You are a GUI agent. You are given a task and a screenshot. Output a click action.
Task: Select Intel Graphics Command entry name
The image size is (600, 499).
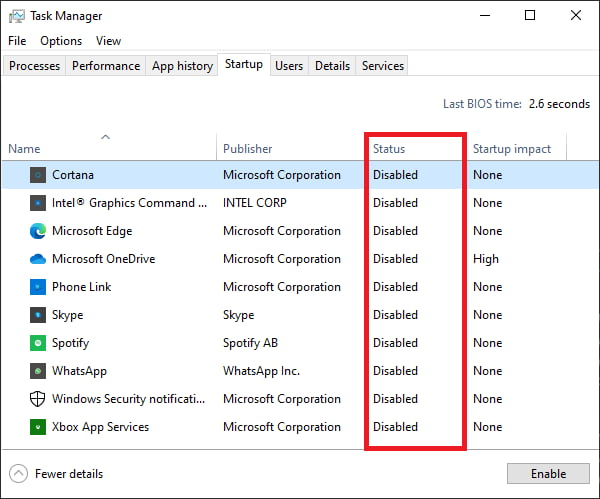pos(129,203)
